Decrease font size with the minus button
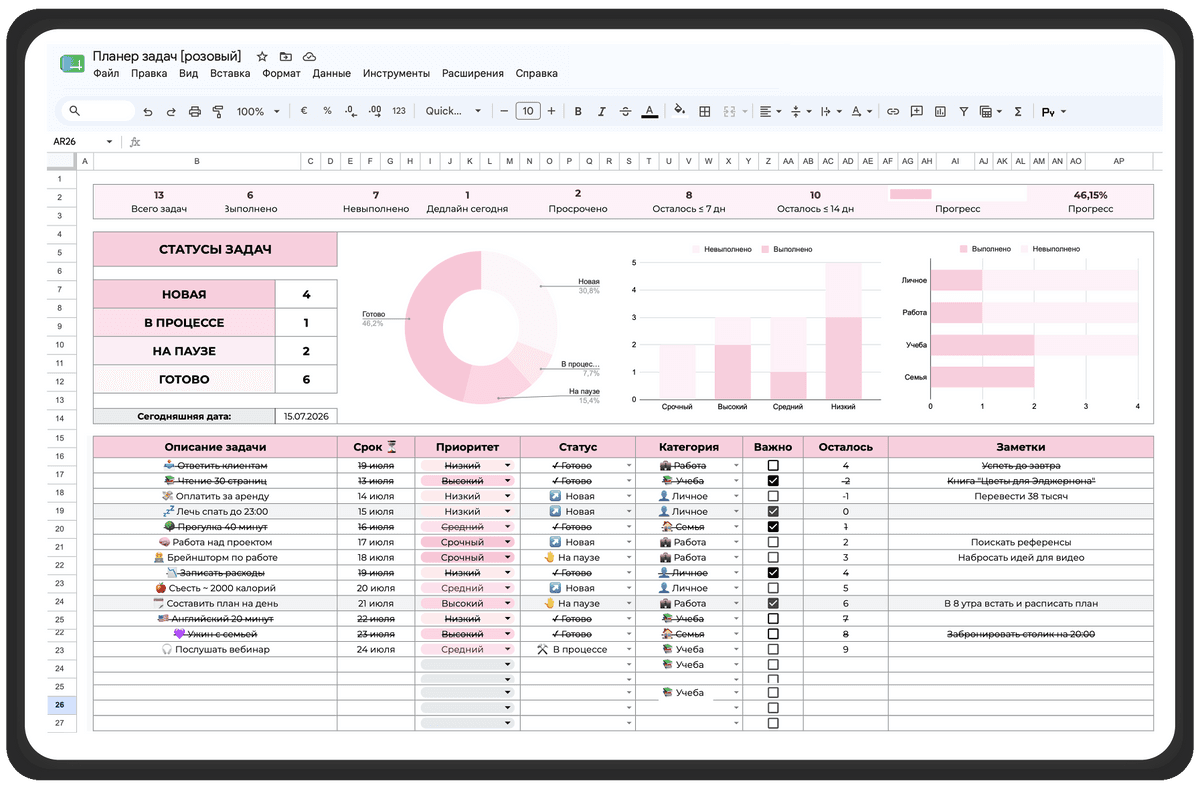The height and width of the screenshot is (789, 1200). click(504, 111)
